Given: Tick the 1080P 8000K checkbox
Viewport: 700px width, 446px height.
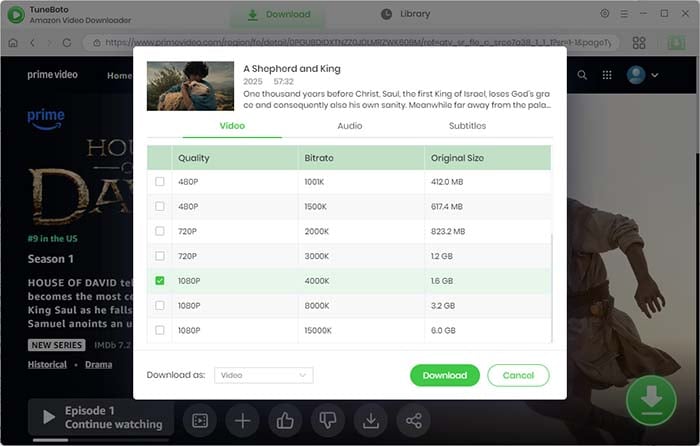Looking at the screenshot, I should pos(159,305).
